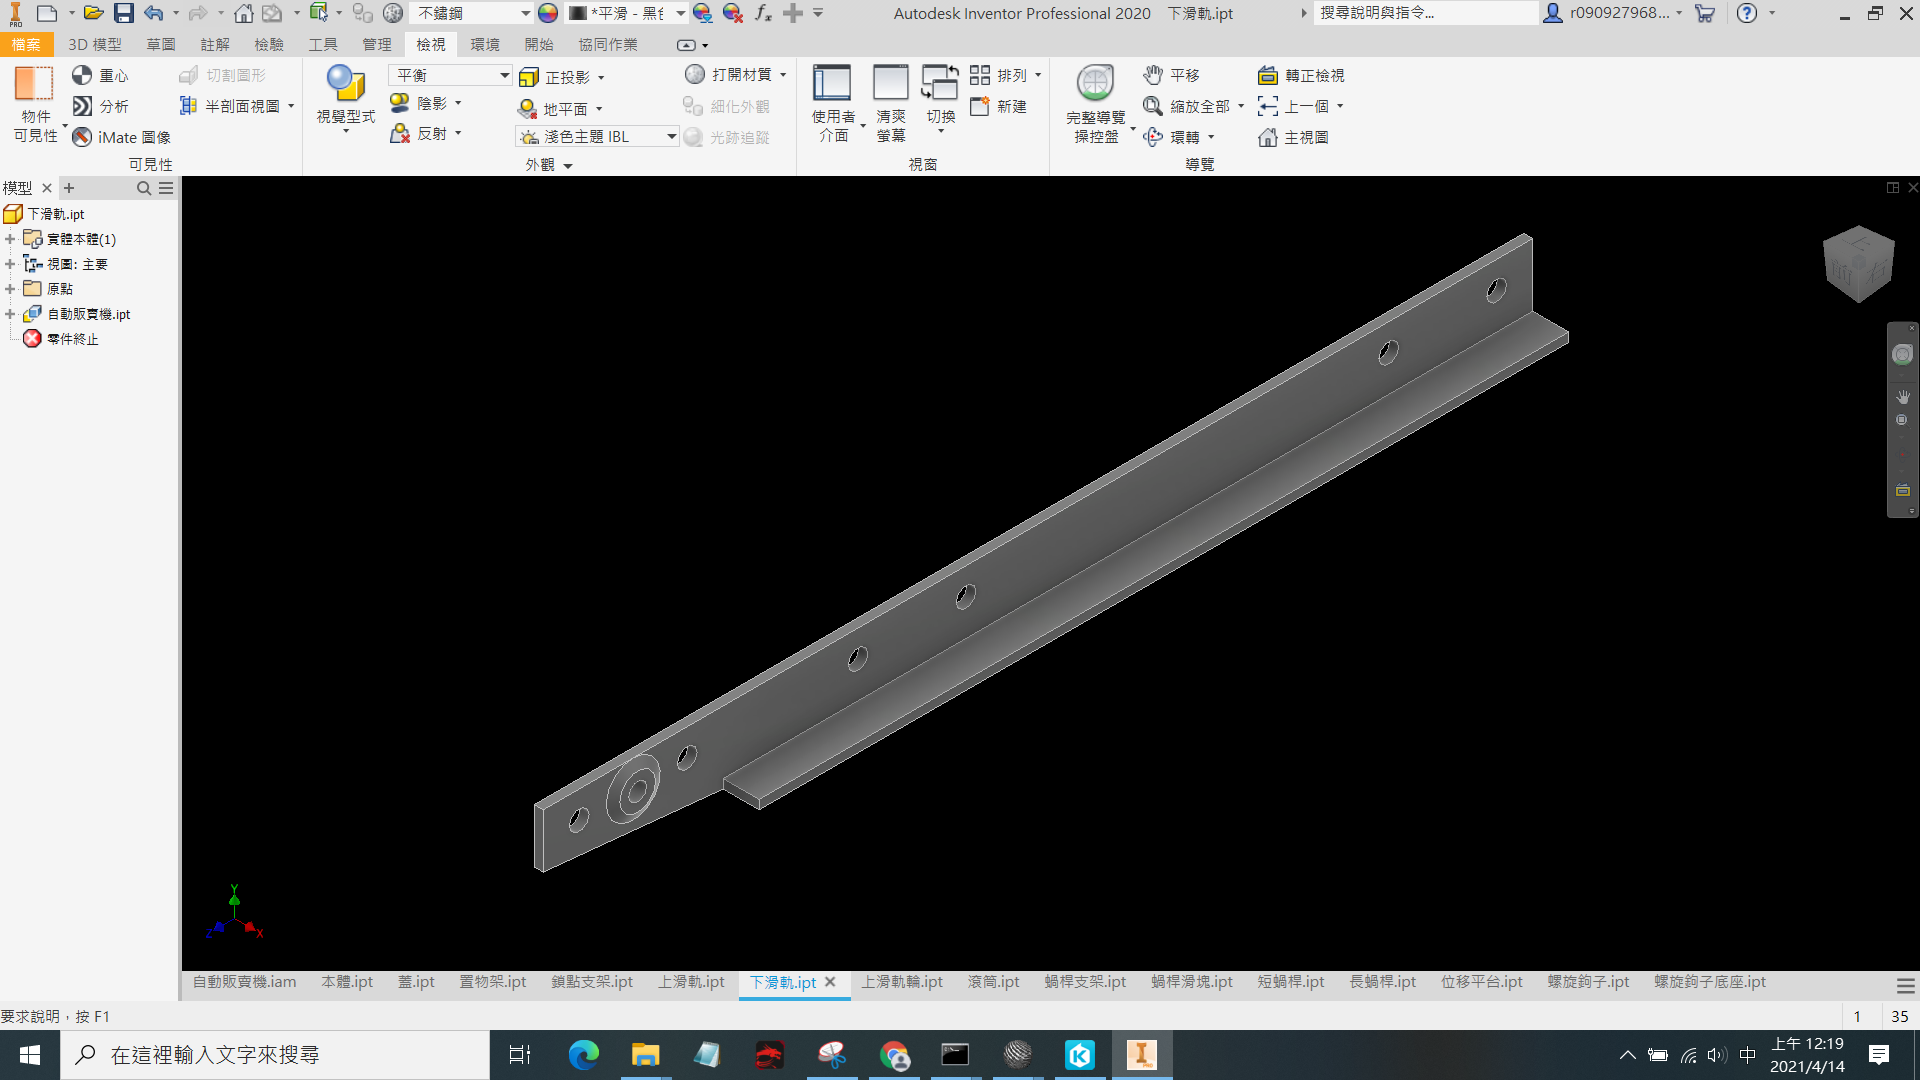Open the 平衡 combo box

(450, 76)
